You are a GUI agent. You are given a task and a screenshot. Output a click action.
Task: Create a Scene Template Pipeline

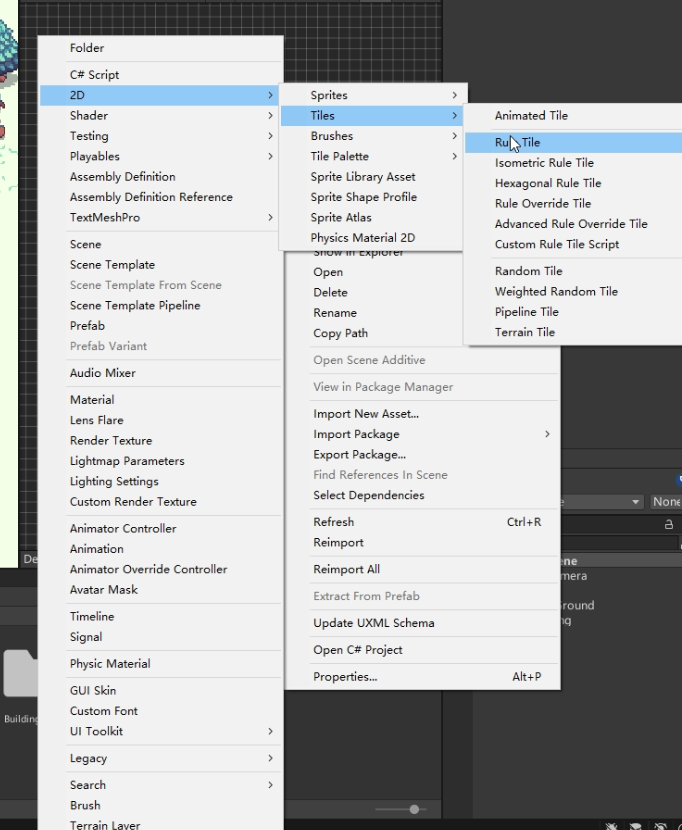point(160,305)
